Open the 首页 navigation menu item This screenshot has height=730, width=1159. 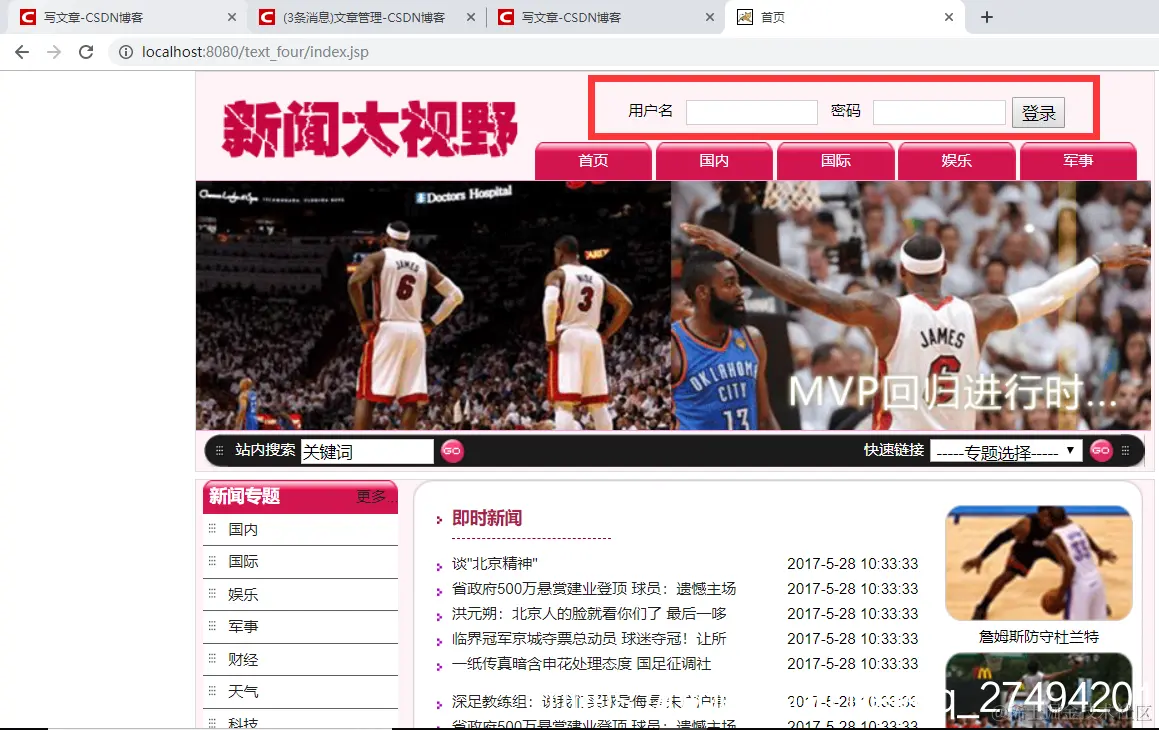tap(593, 161)
